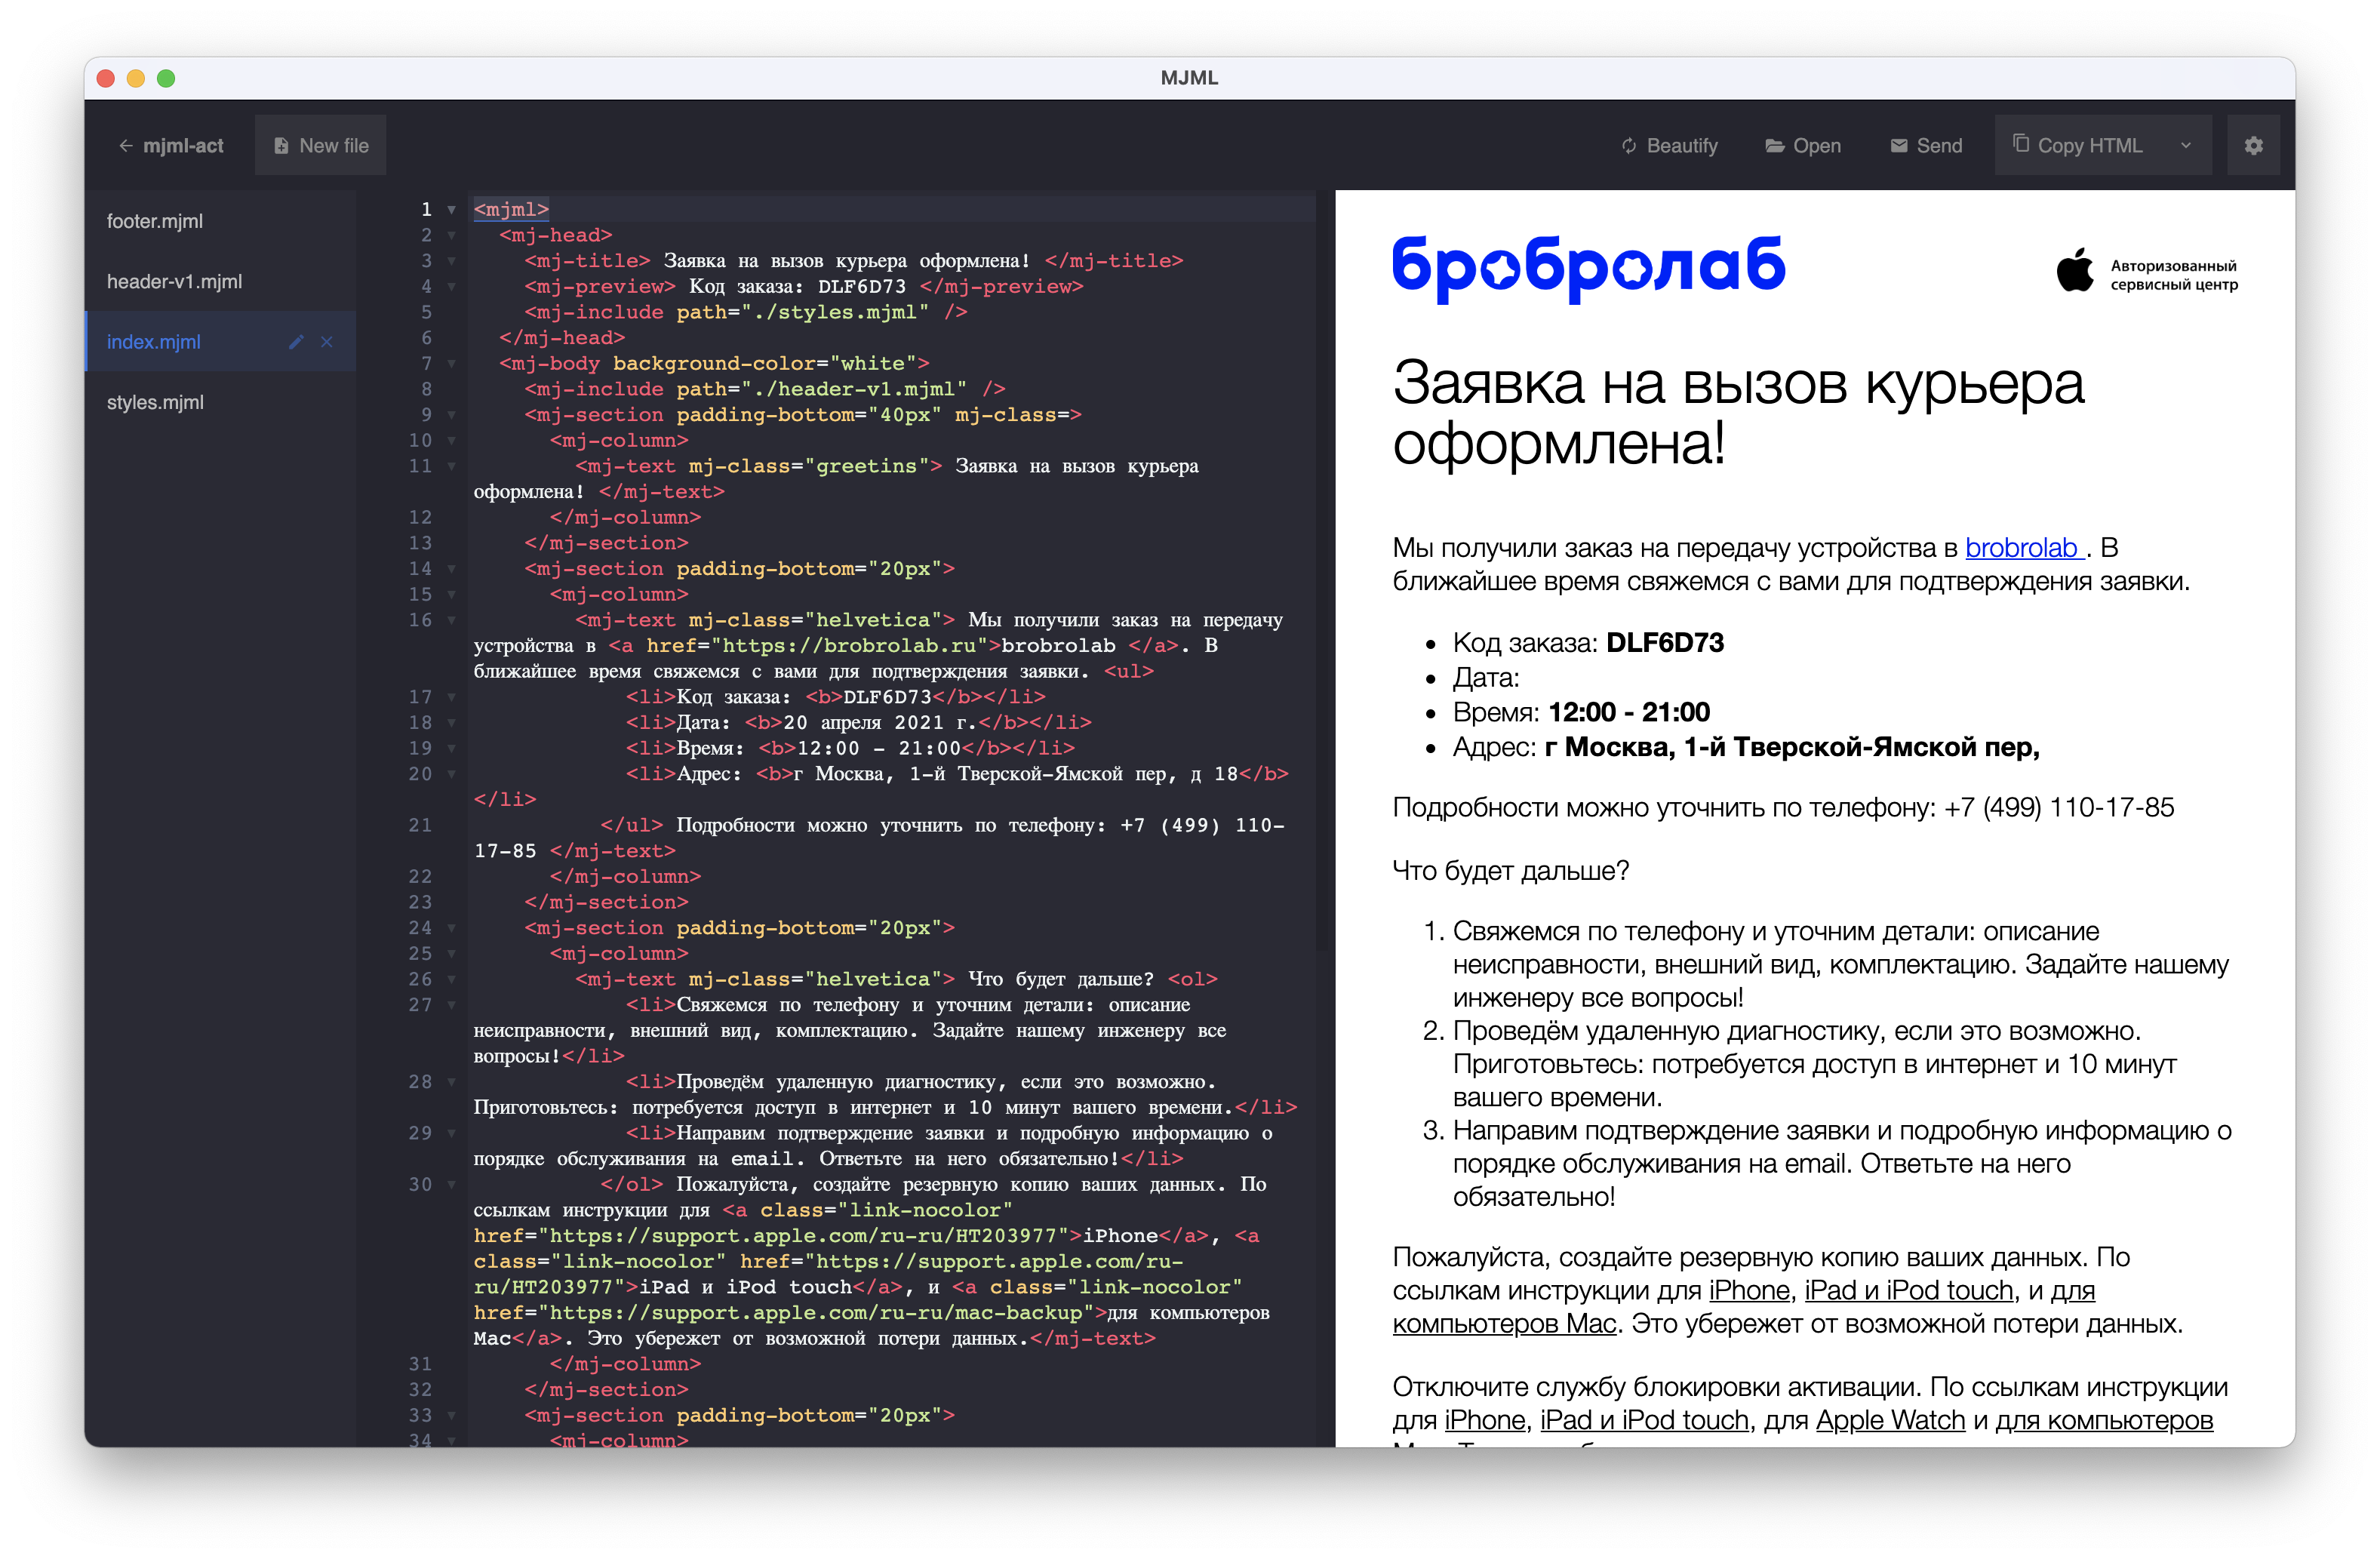Open header-v1.mjml file
This screenshot has width=2380, height=1559.
[x=175, y=282]
